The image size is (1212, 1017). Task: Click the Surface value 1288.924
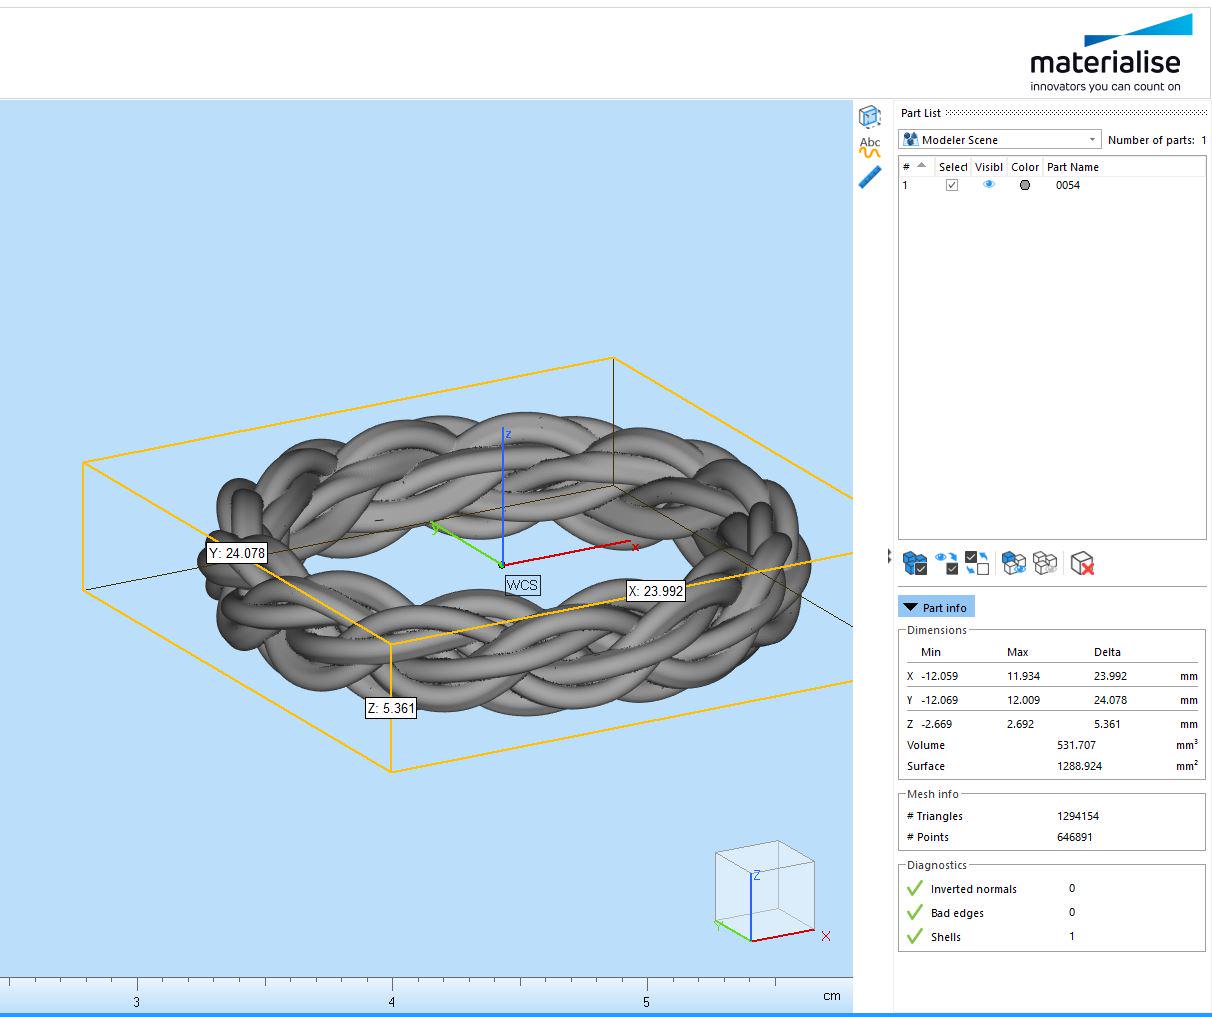(x=1079, y=766)
